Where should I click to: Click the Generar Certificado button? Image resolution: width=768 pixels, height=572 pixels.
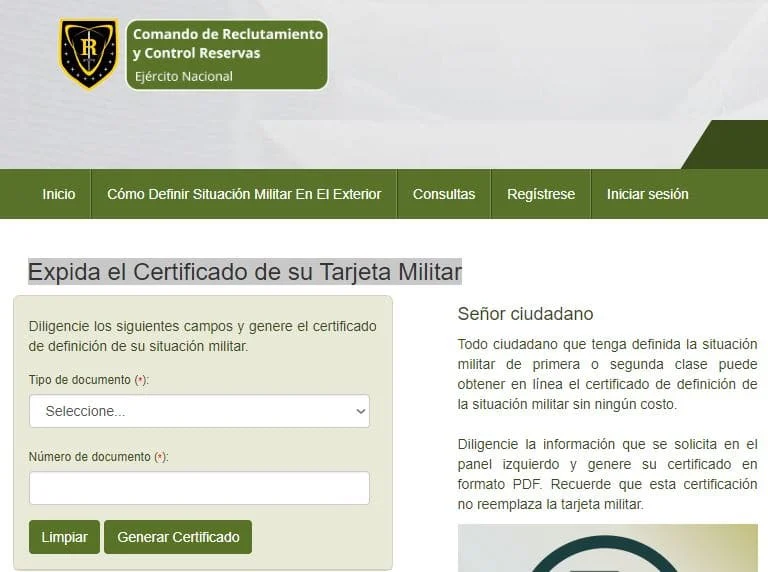178,537
